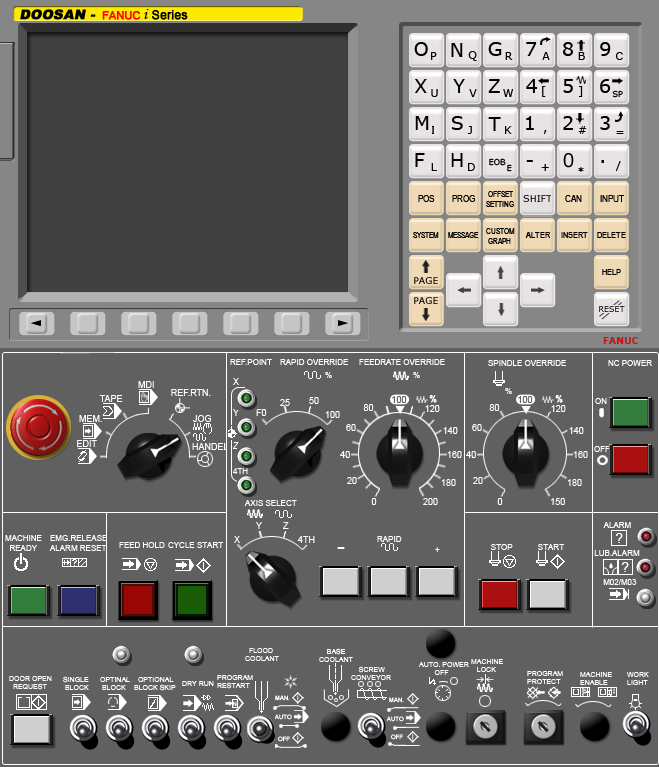Flip the SINGLE BLOCK toggle switch

[83, 730]
